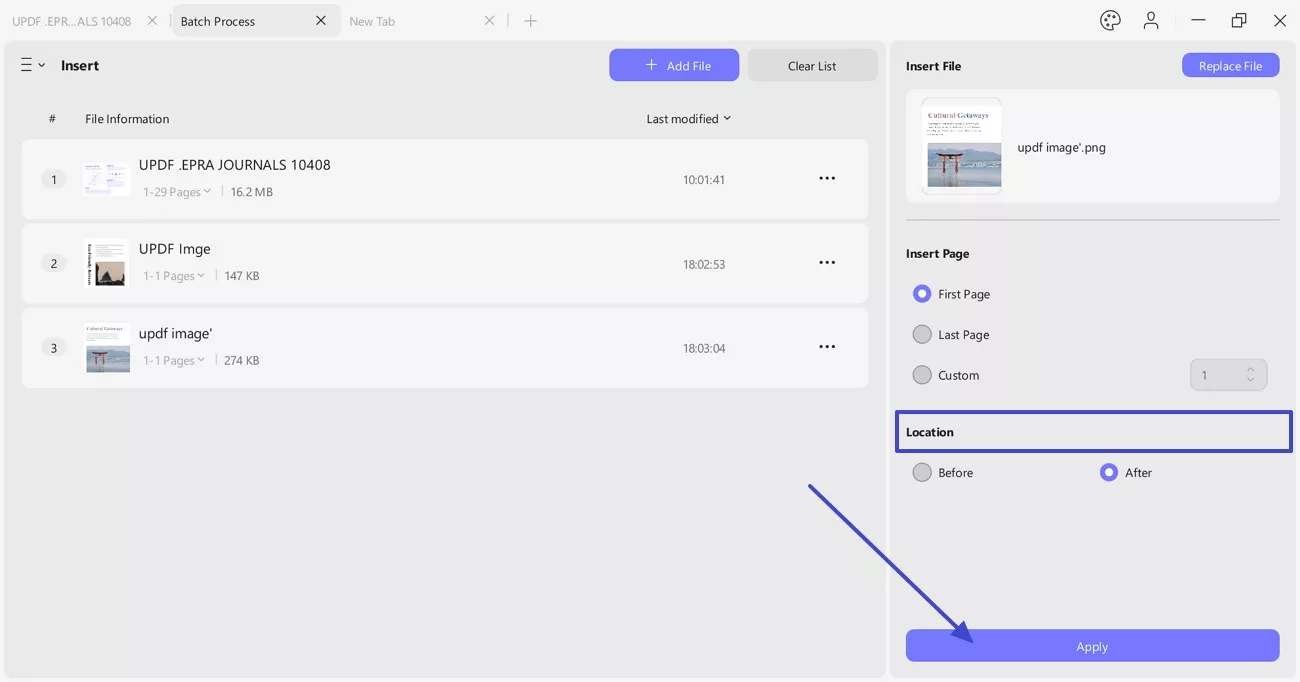Viewport: 1300px width, 682px height.
Task: Select the First Page radio option
Action: [x=922, y=294]
